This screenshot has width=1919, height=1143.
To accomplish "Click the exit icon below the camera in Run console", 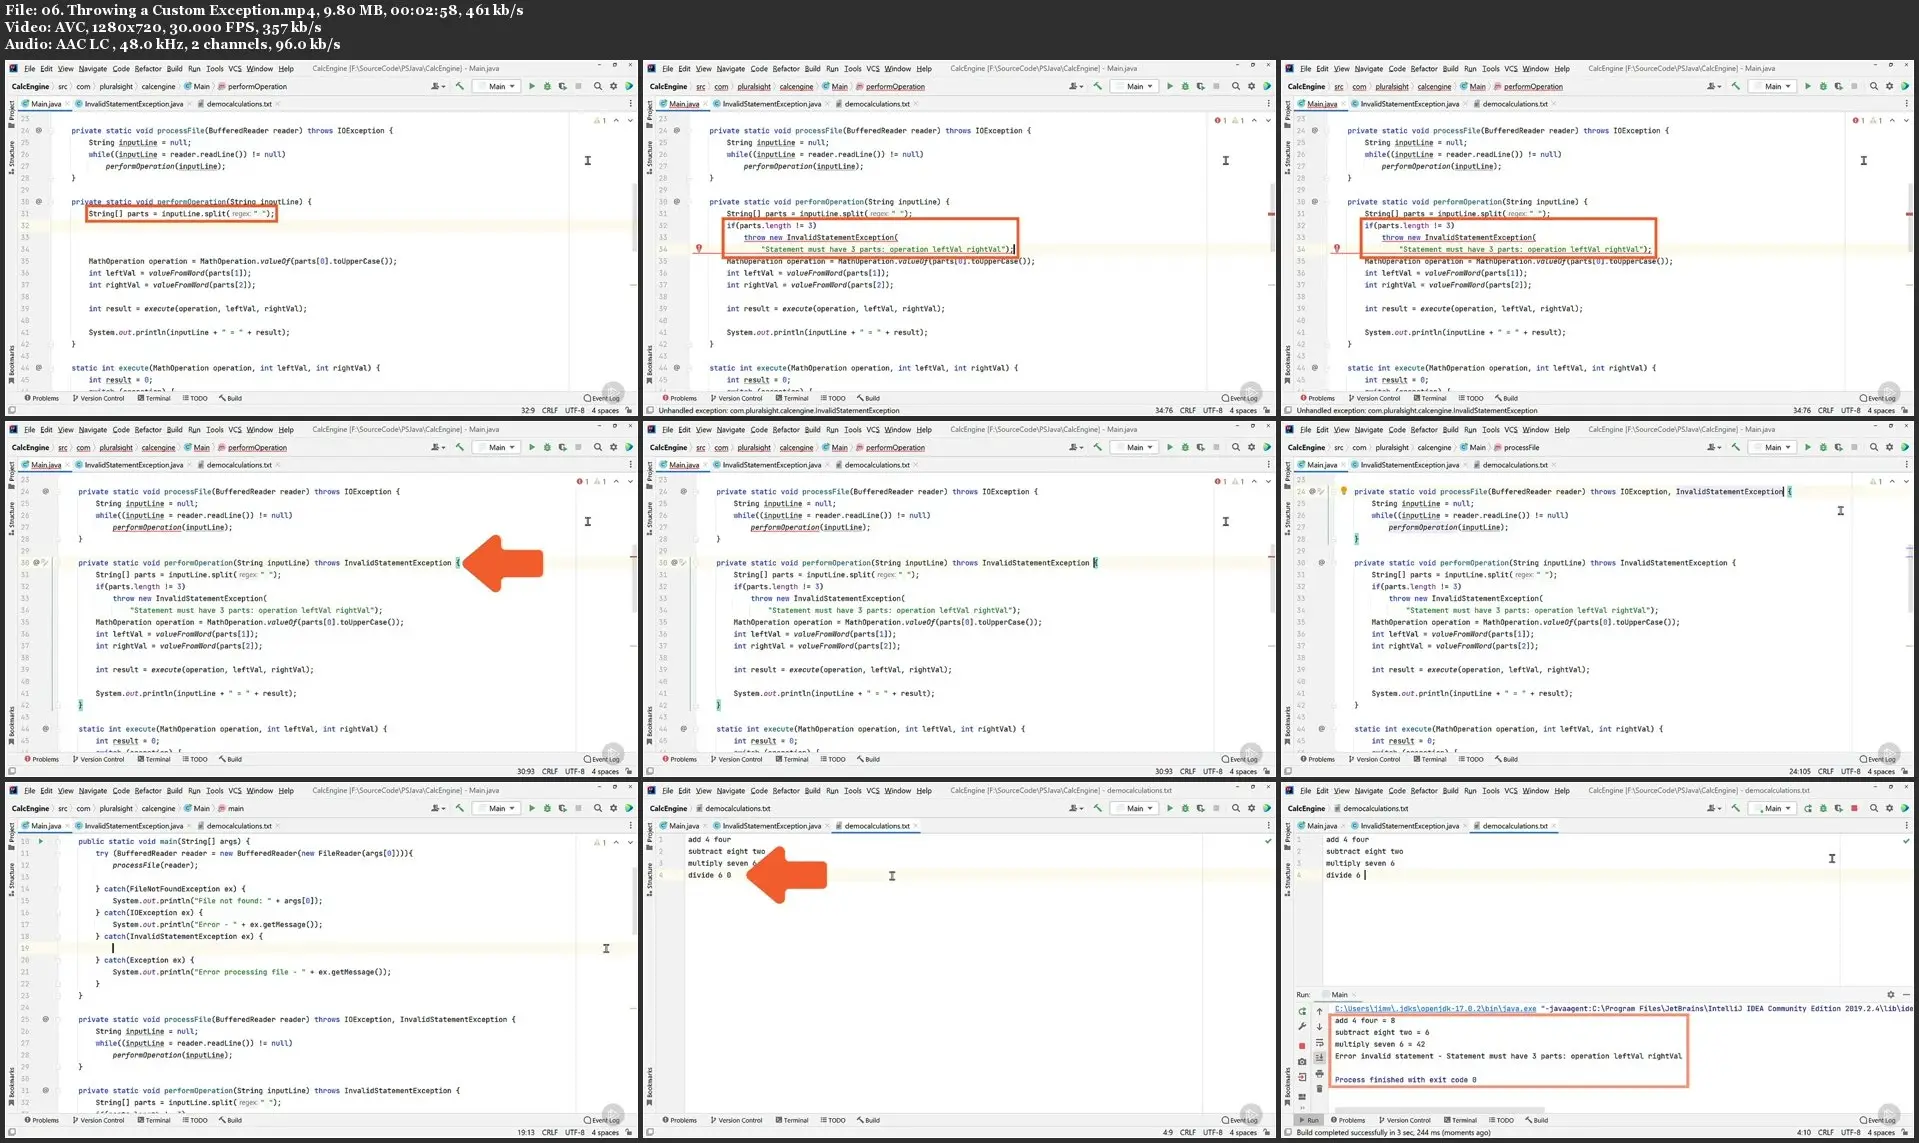I will click(1302, 1078).
